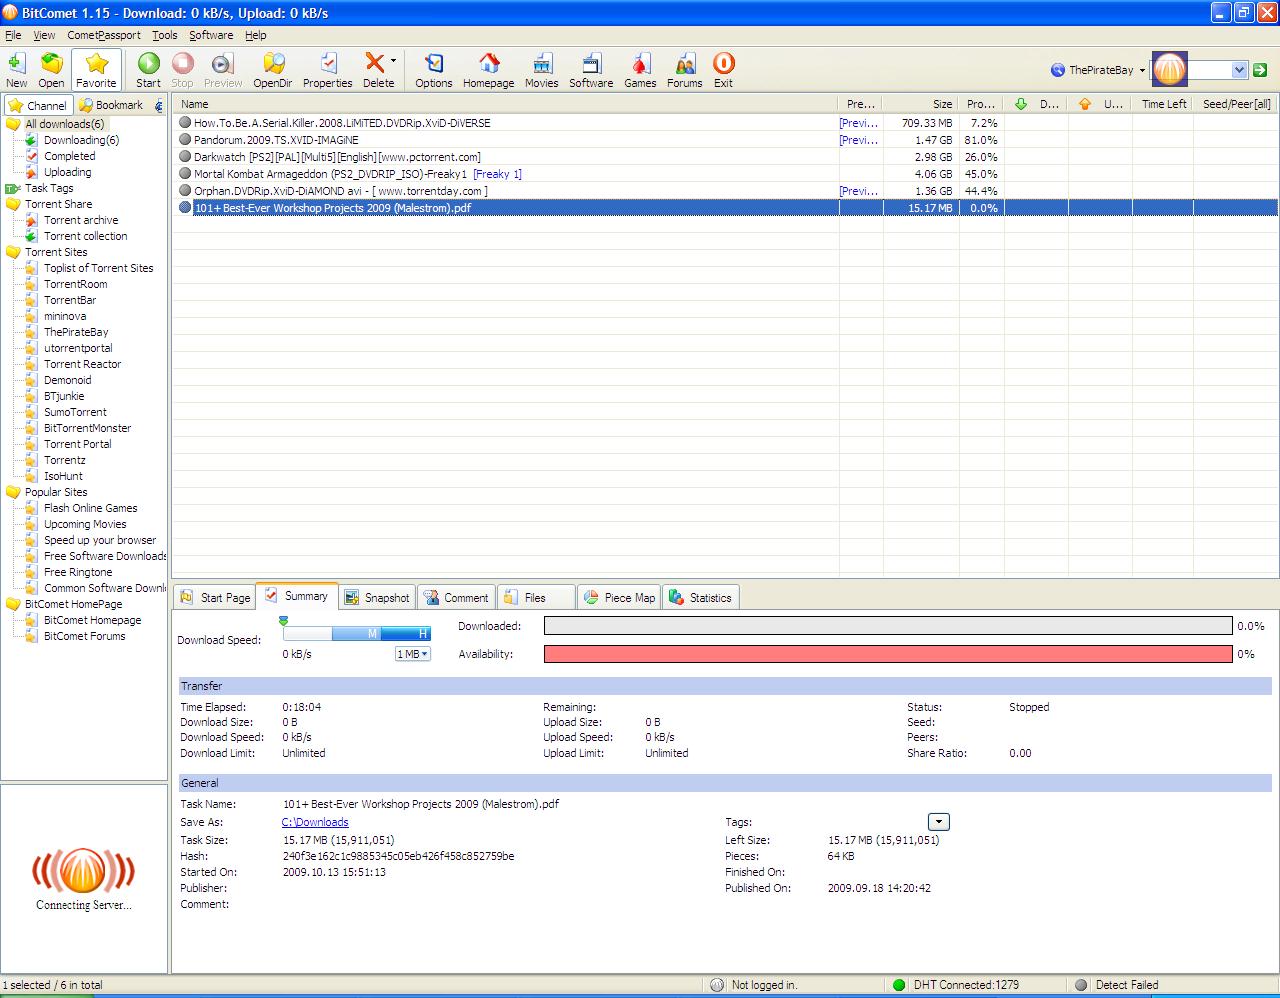Switch to the Start Page tab

tap(215, 597)
